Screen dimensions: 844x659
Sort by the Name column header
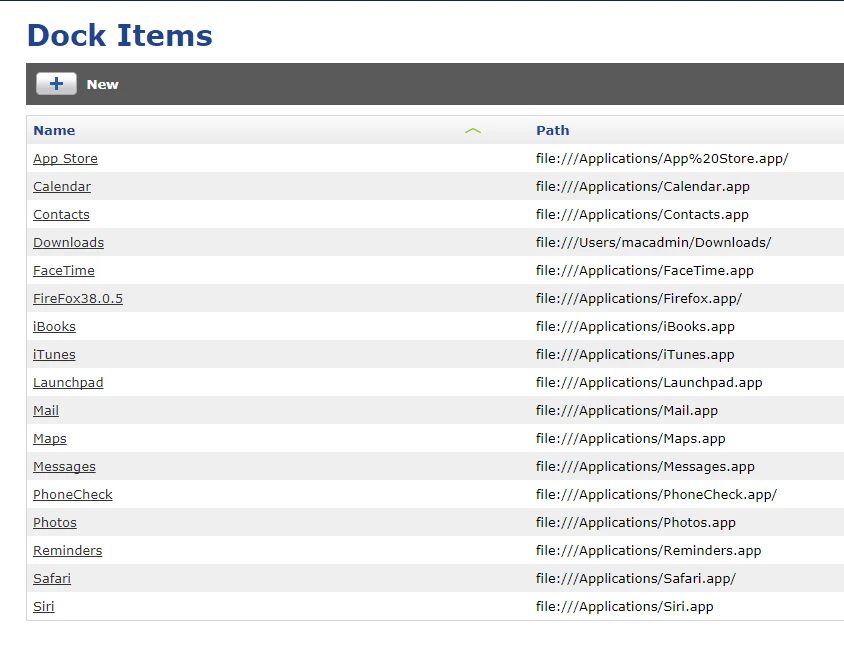(x=54, y=130)
